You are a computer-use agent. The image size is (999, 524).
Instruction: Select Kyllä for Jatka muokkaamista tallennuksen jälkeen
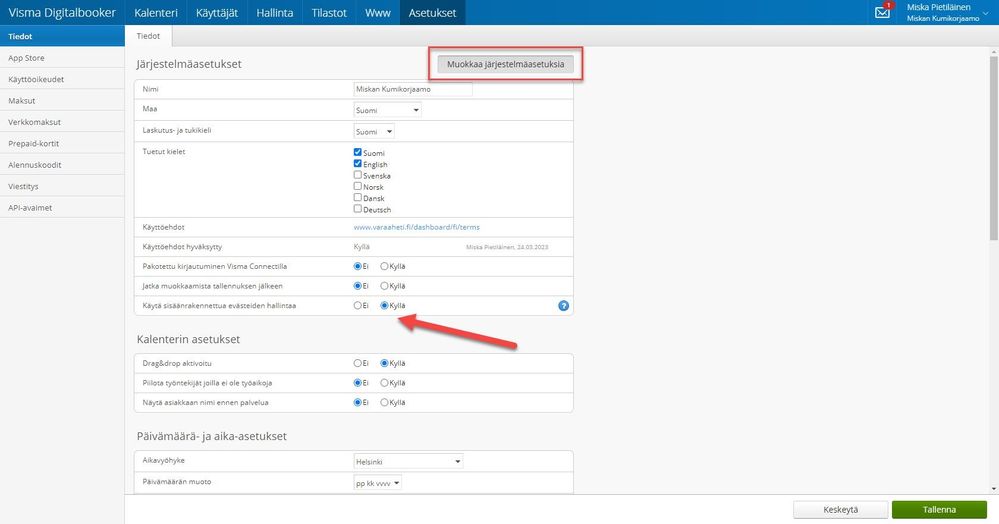384,286
